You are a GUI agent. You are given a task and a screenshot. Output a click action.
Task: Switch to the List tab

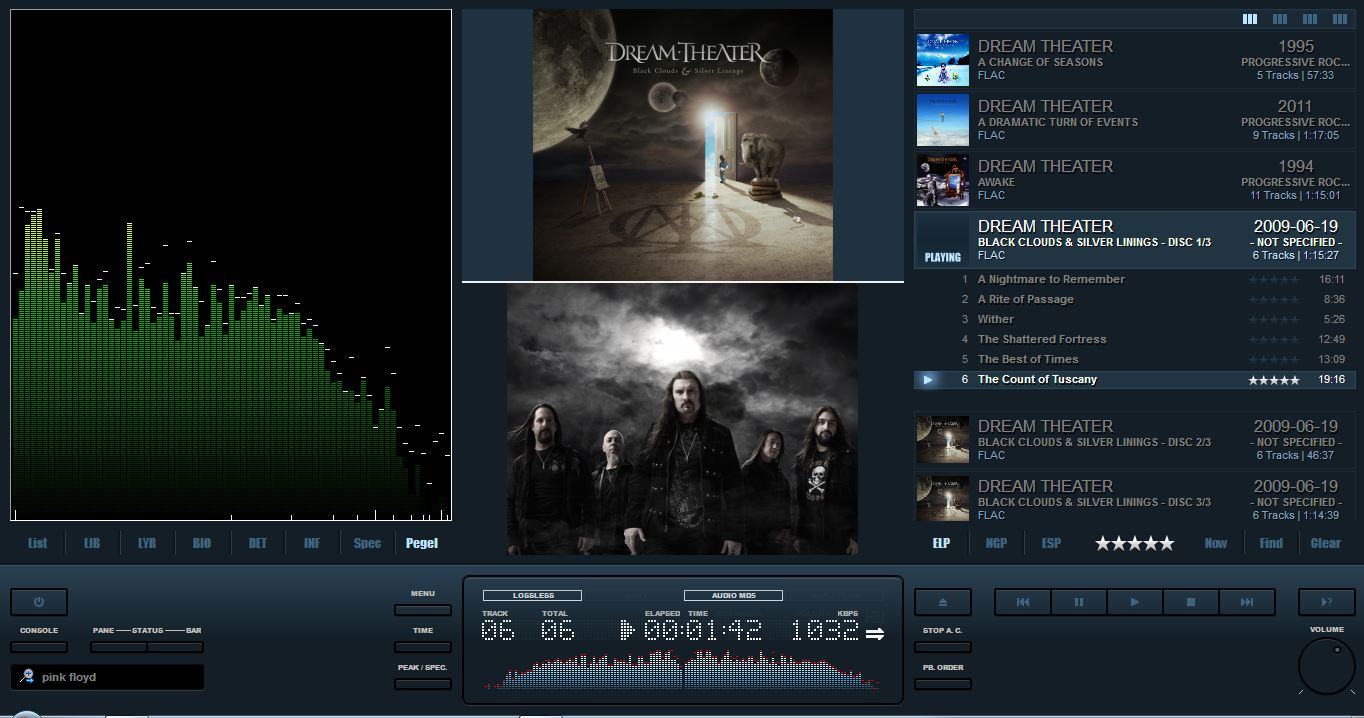[37, 543]
